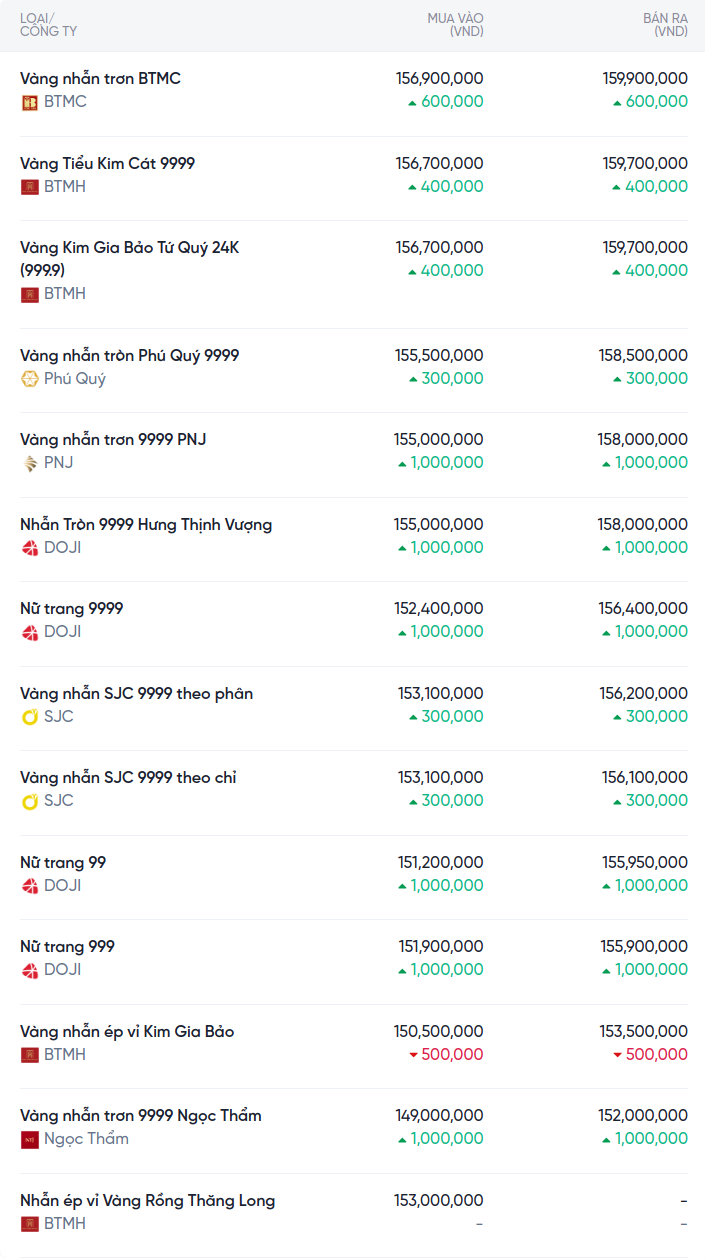Click the Mua vào (VND) column header

[455, 25]
